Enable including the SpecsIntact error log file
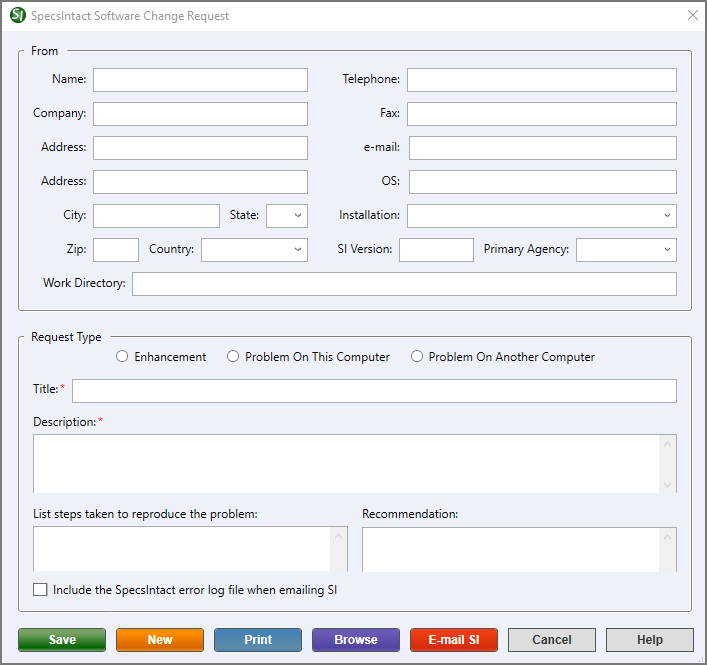The height and width of the screenshot is (665, 707). (x=40, y=590)
